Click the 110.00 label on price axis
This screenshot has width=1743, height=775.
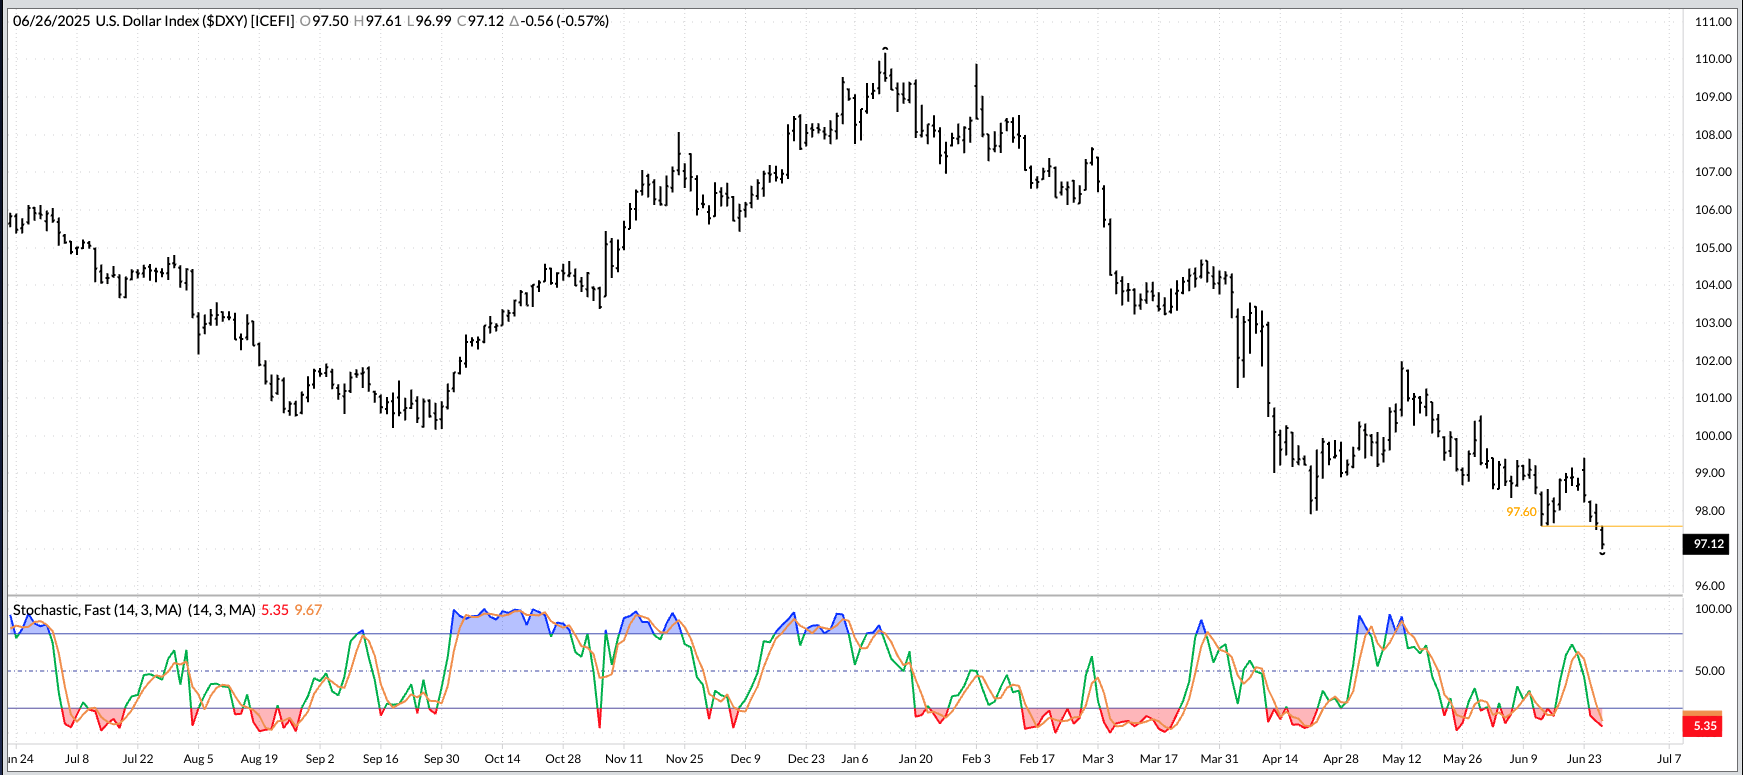(1713, 59)
